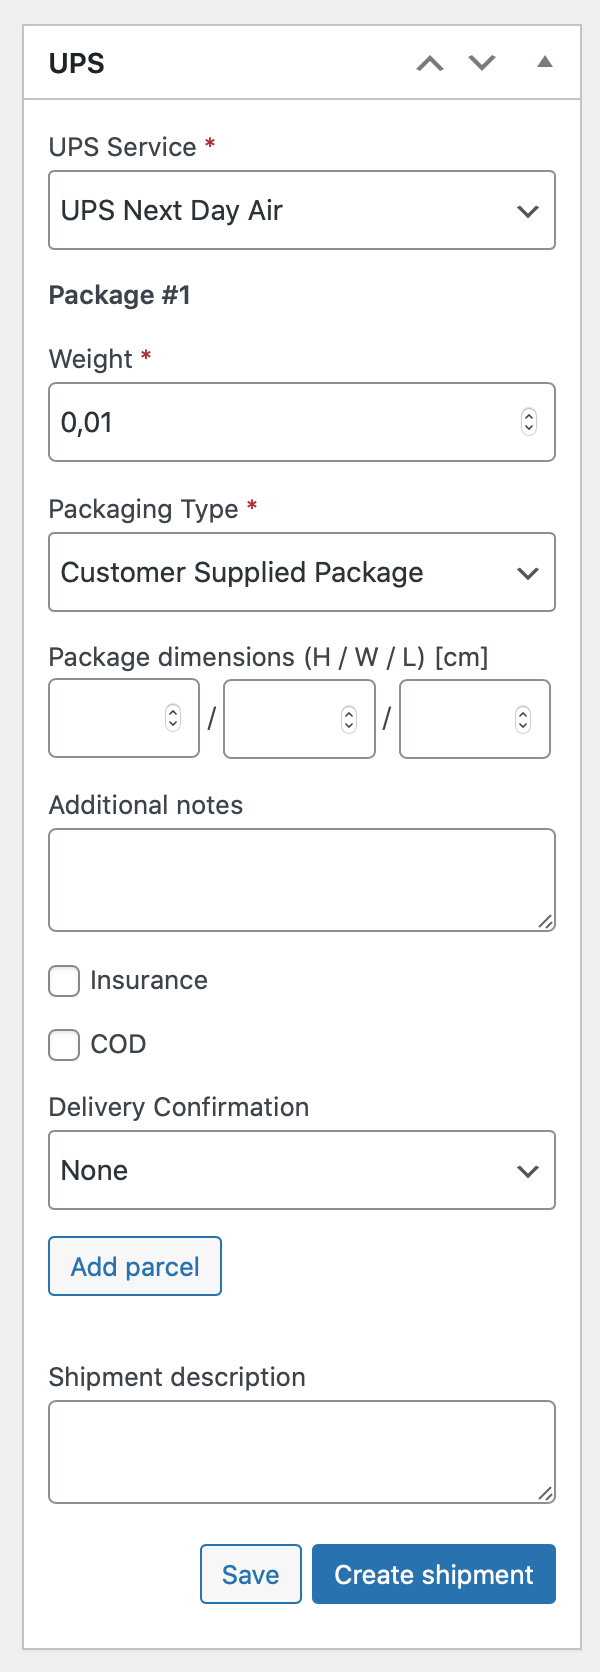Check the COD checkbox

pyautogui.click(x=63, y=1045)
